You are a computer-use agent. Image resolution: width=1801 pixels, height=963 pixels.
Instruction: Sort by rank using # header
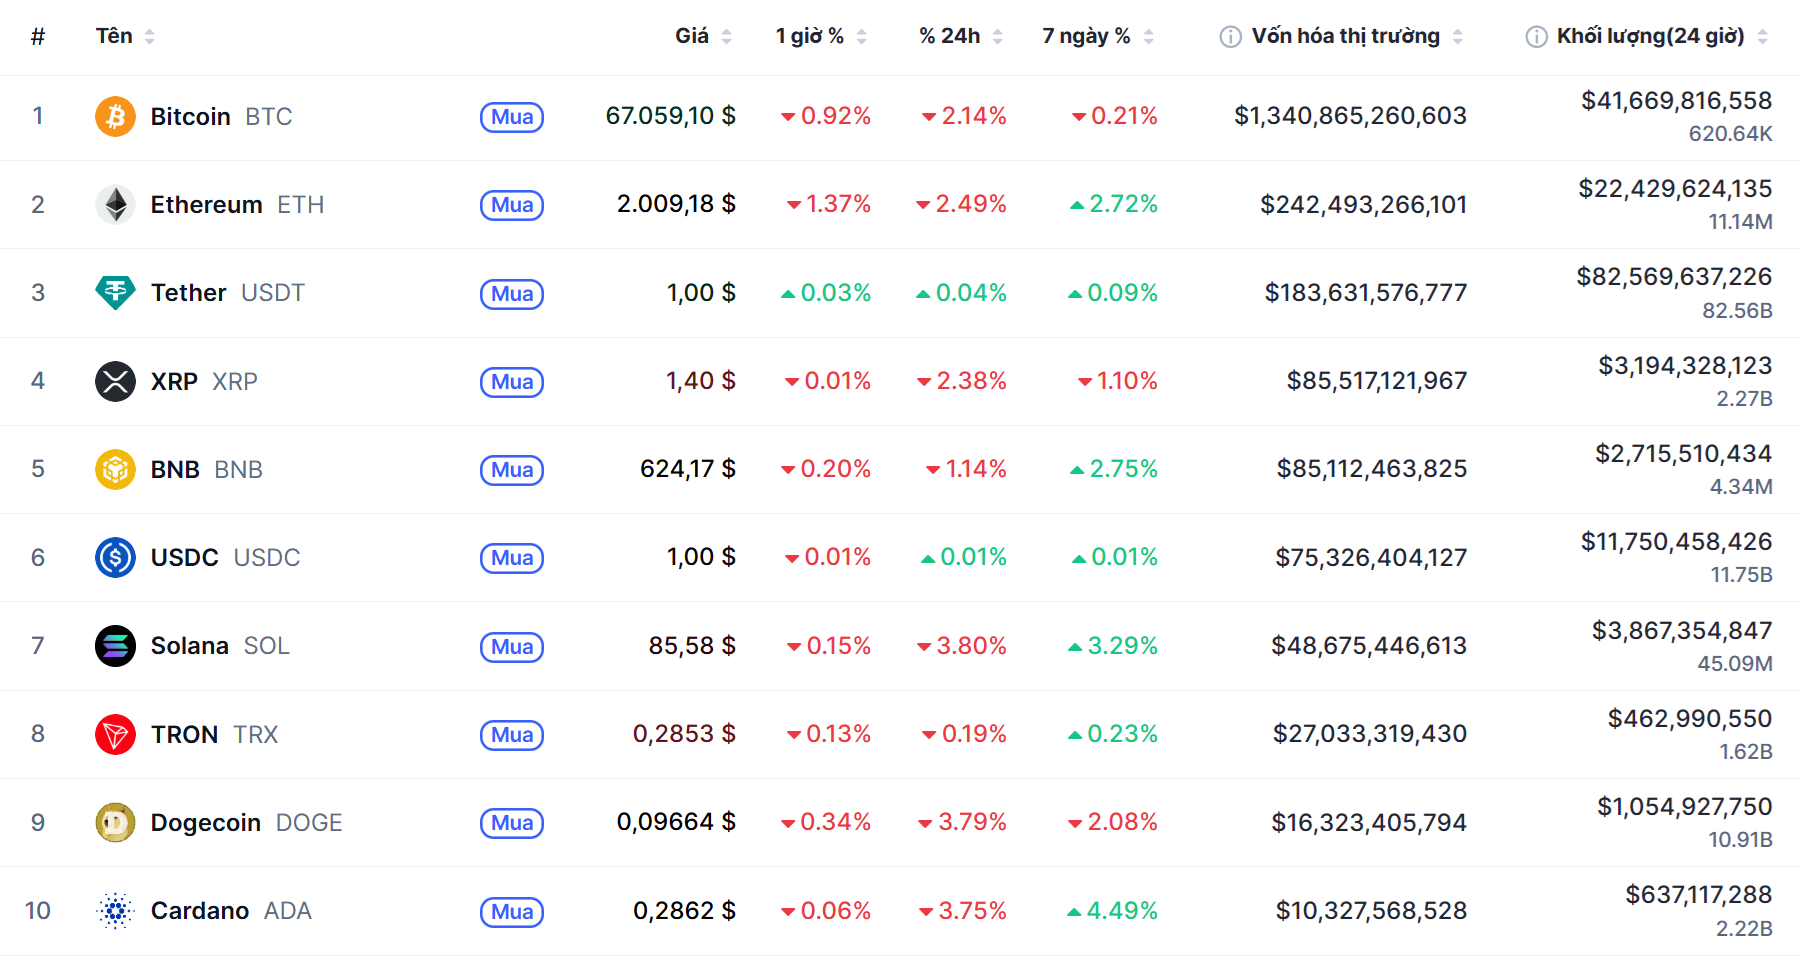click(x=38, y=37)
